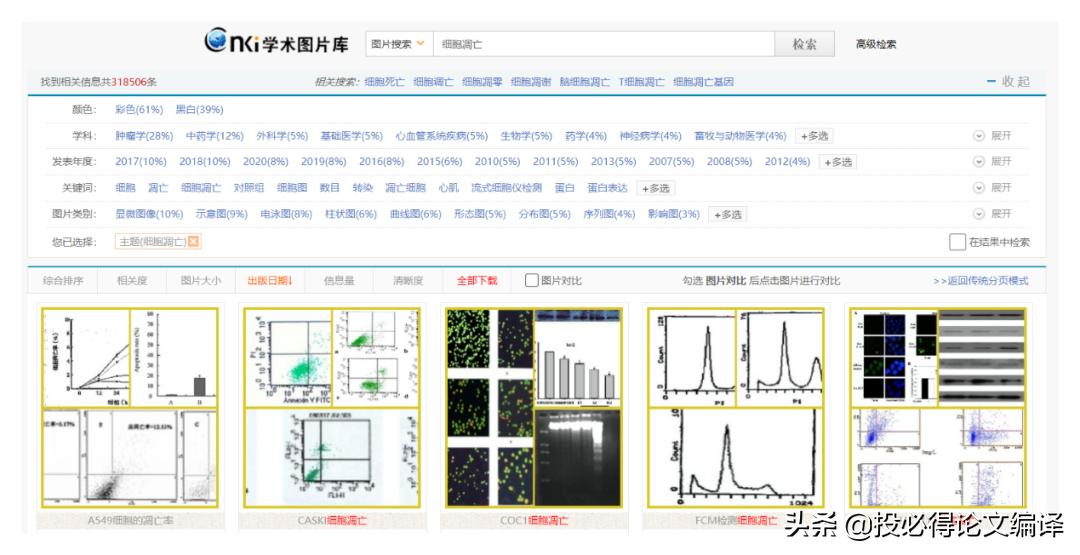Click the search input containing 细胞凋亡

click(603, 44)
